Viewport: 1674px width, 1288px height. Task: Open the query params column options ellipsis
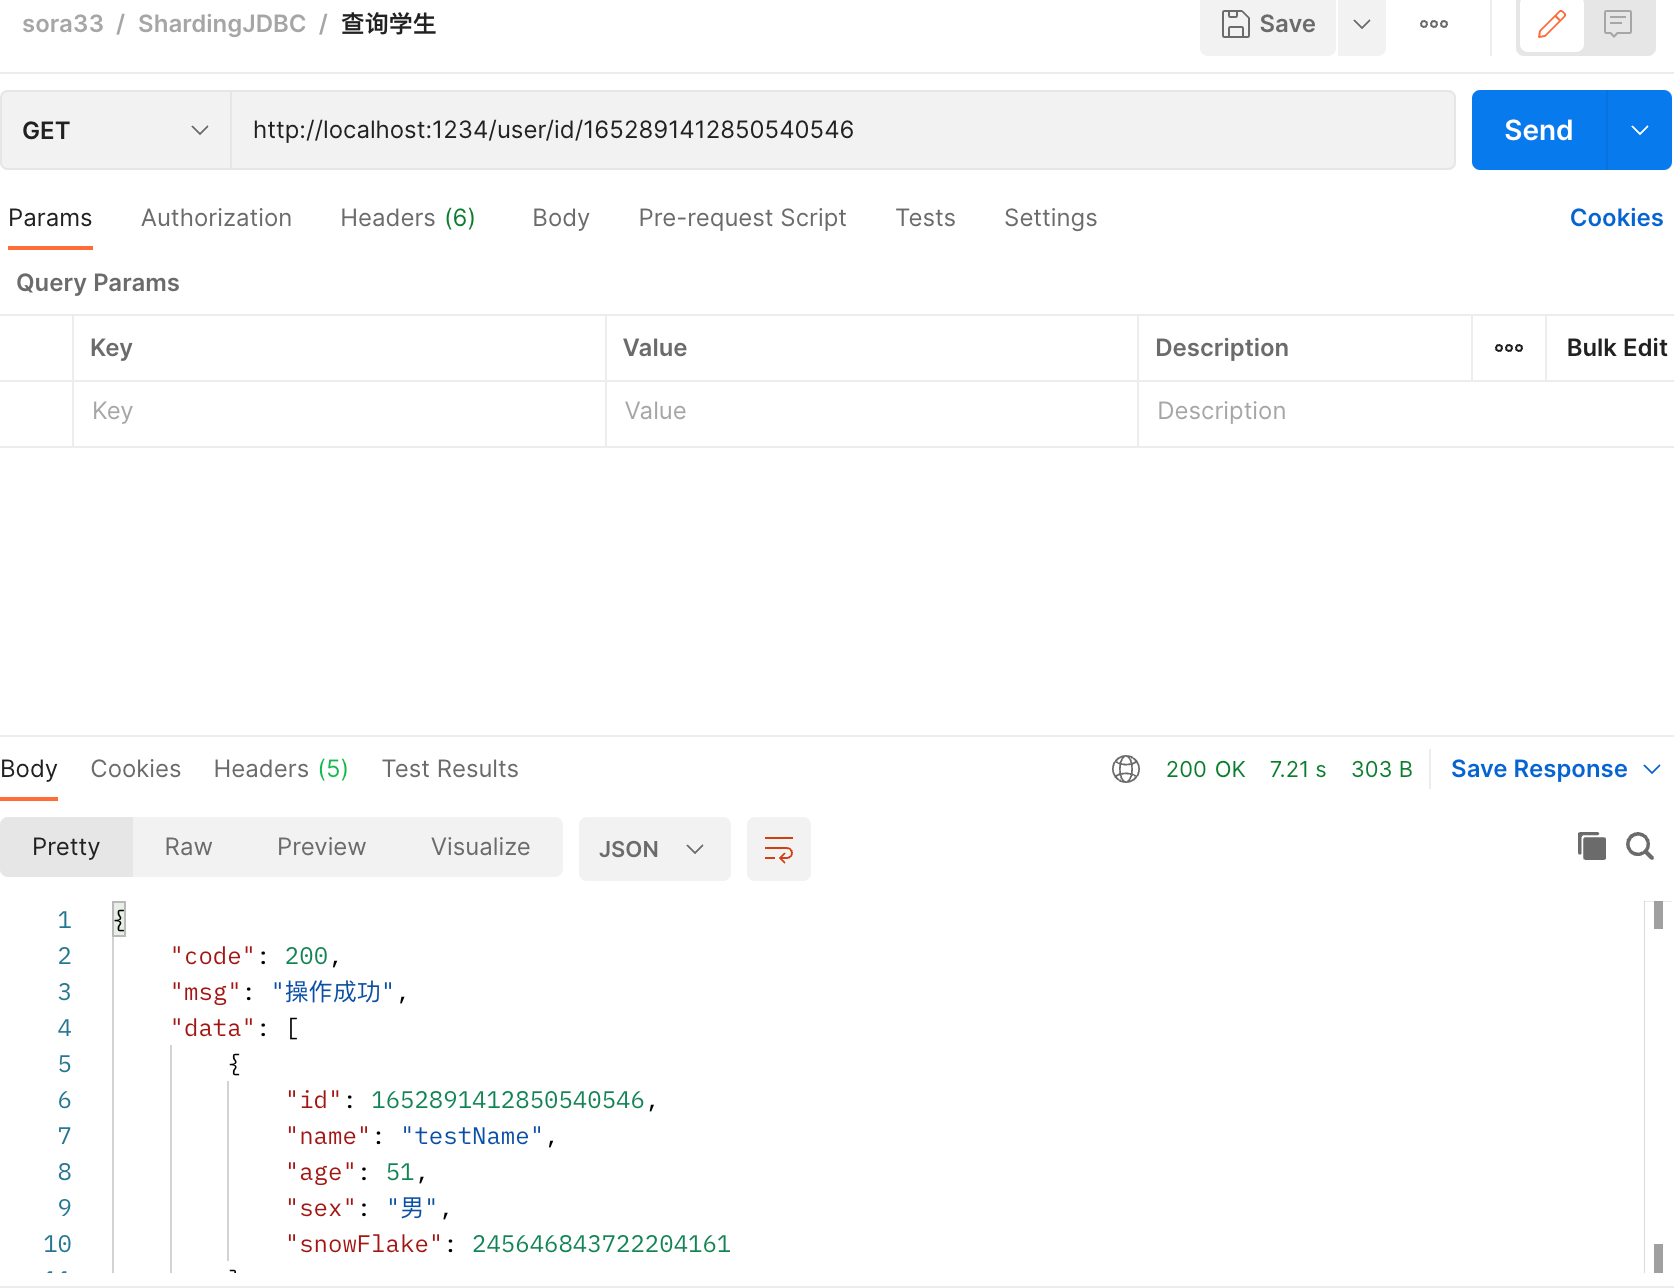(x=1508, y=348)
